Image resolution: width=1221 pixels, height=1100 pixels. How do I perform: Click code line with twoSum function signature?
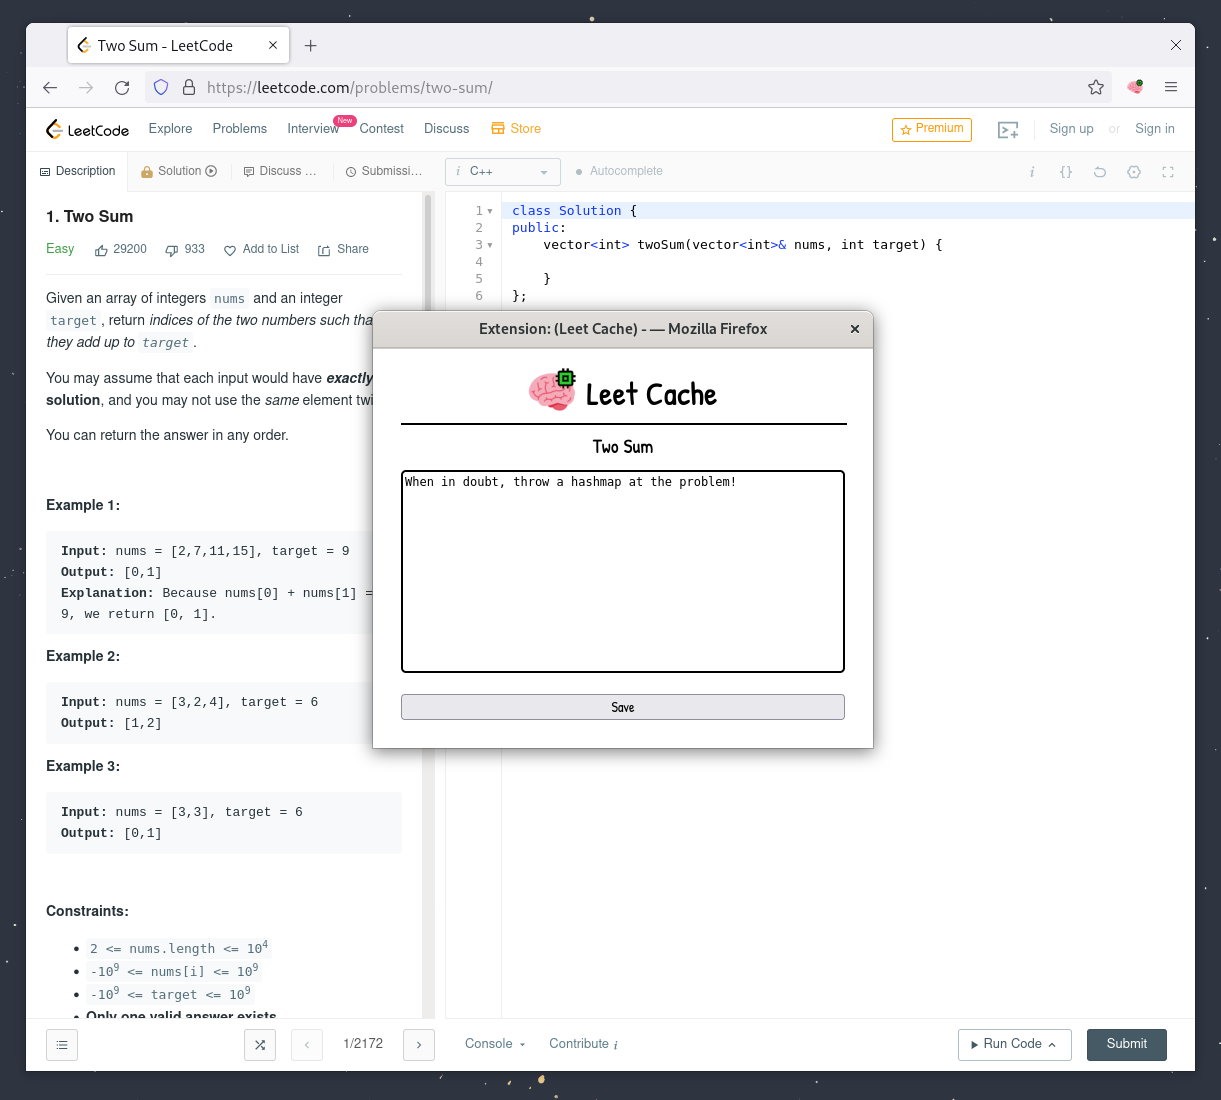coord(727,245)
